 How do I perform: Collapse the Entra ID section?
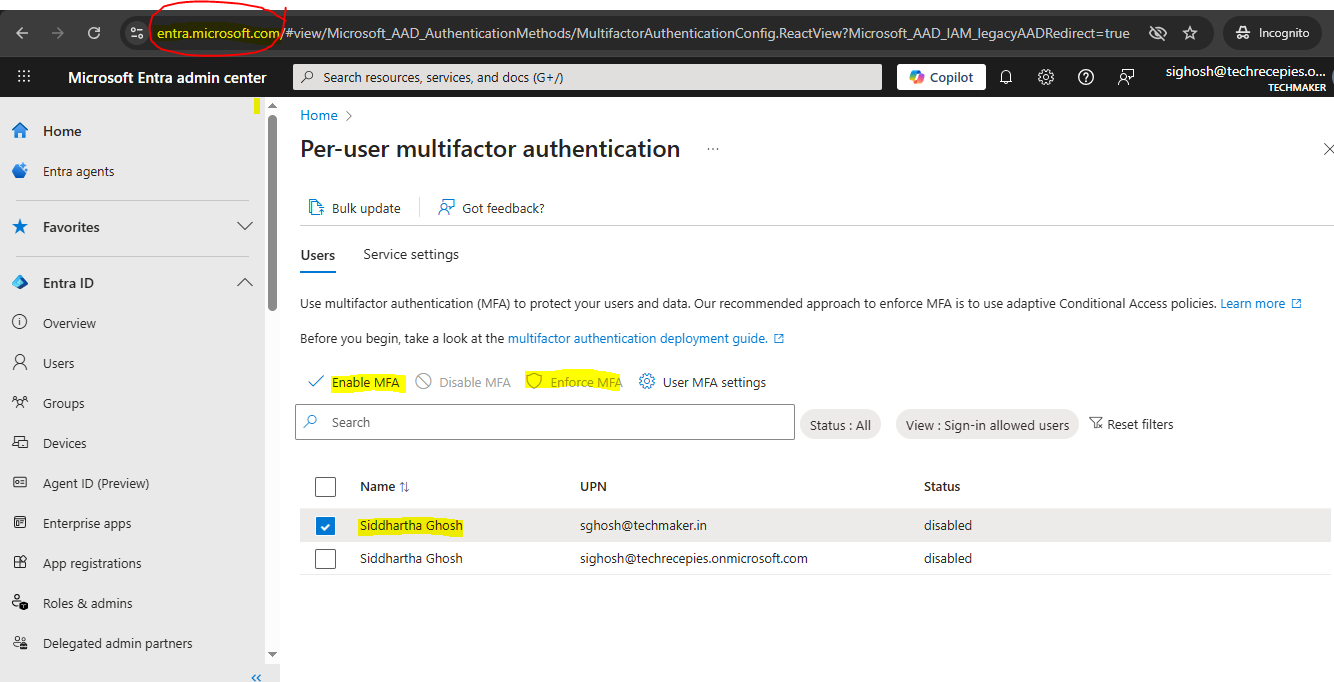pyautogui.click(x=245, y=283)
